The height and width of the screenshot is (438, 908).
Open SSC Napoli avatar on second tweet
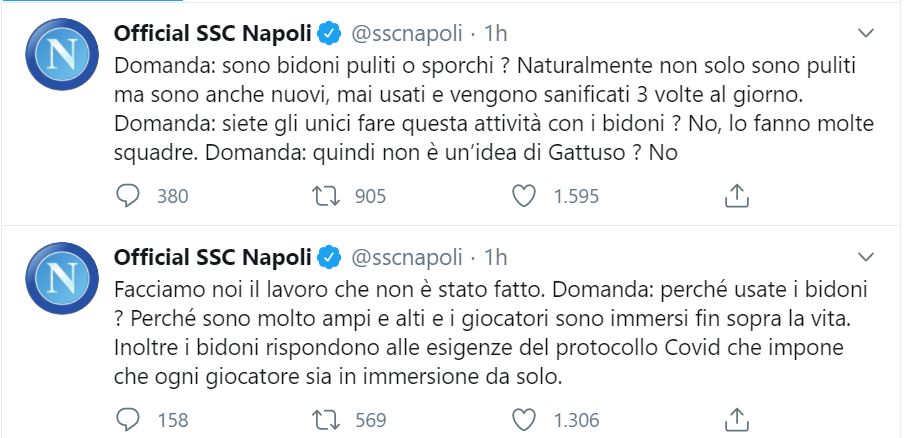click(62, 278)
